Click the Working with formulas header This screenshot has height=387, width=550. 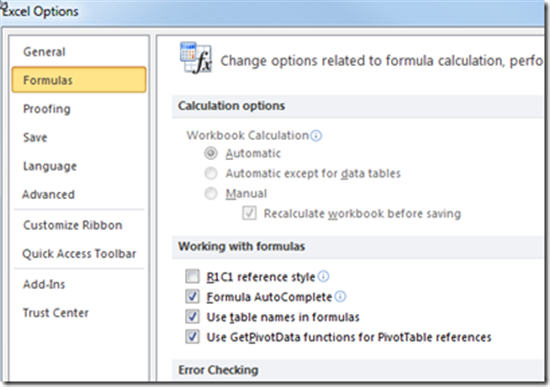241,246
